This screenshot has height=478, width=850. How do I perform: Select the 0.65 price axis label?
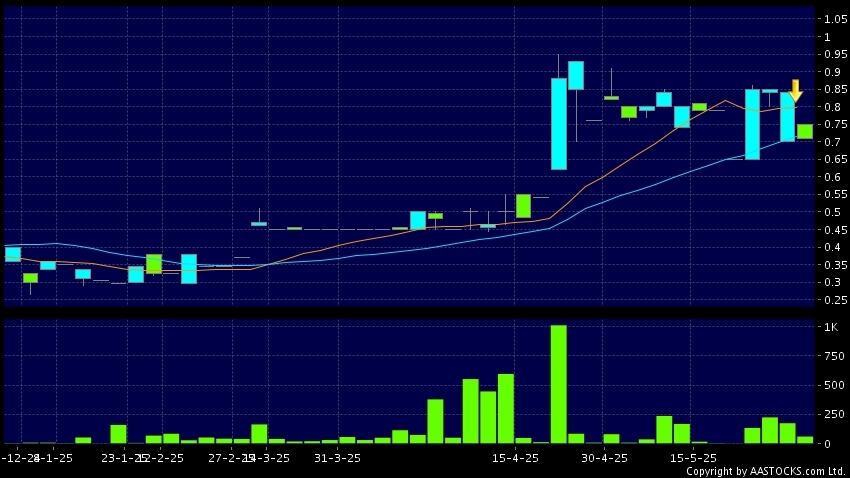coord(835,159)
